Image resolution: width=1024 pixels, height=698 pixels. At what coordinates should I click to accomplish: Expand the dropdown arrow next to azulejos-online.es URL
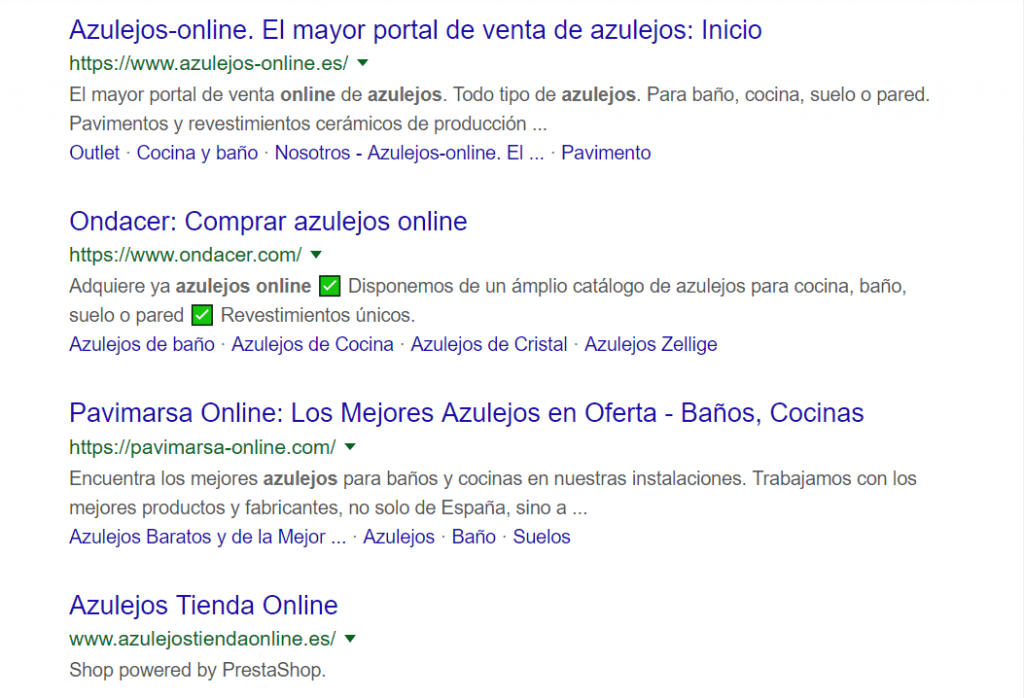click(362, 62)
